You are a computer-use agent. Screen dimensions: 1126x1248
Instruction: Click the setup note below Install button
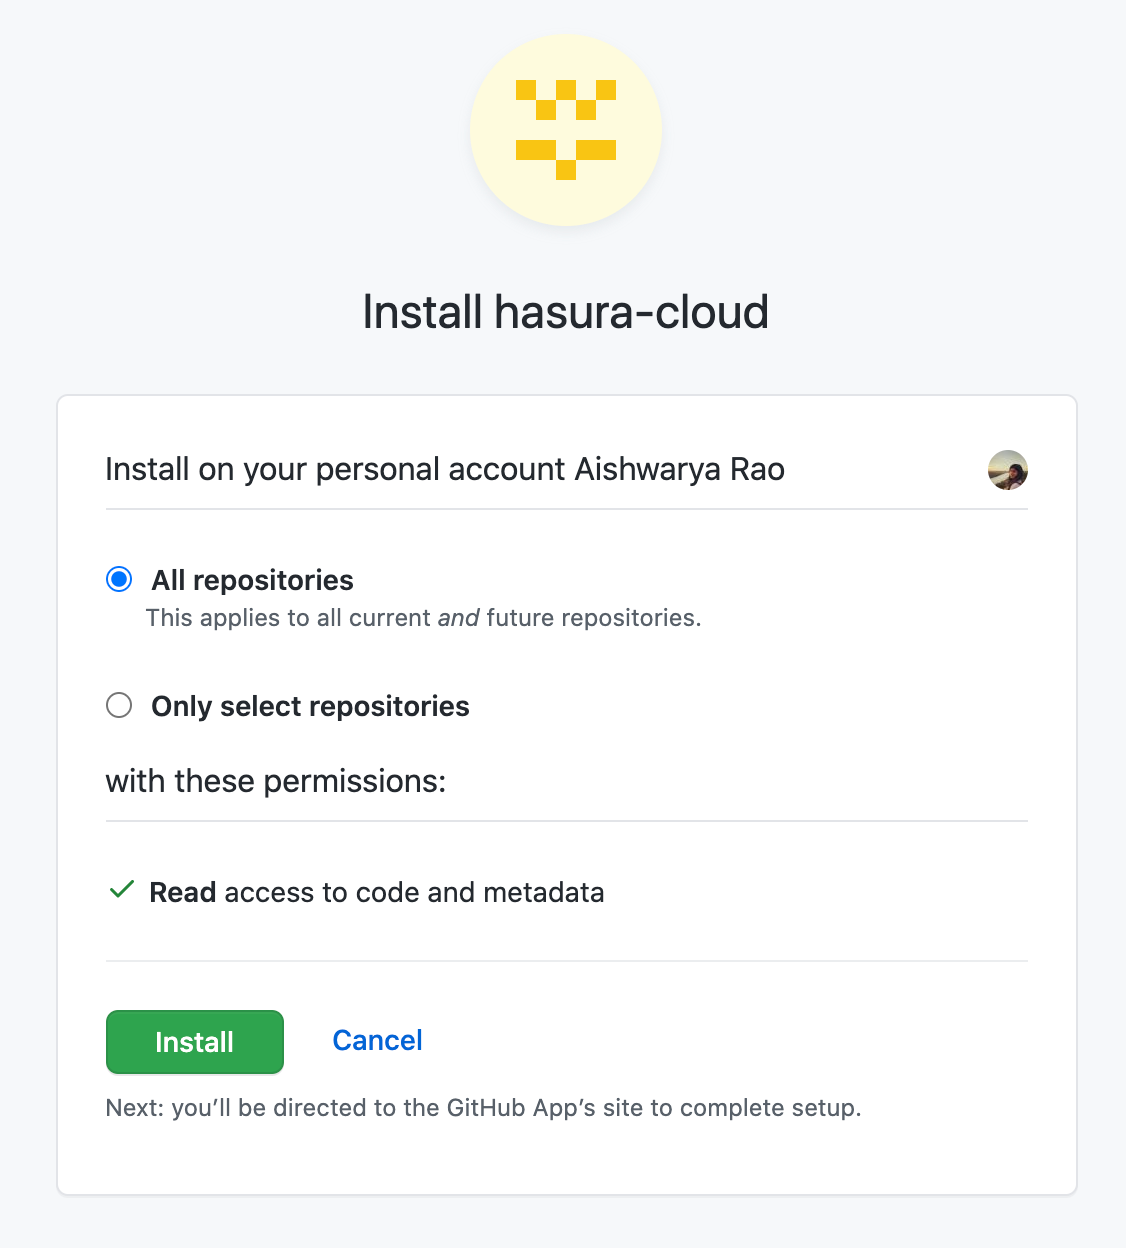coord(484,1108)
